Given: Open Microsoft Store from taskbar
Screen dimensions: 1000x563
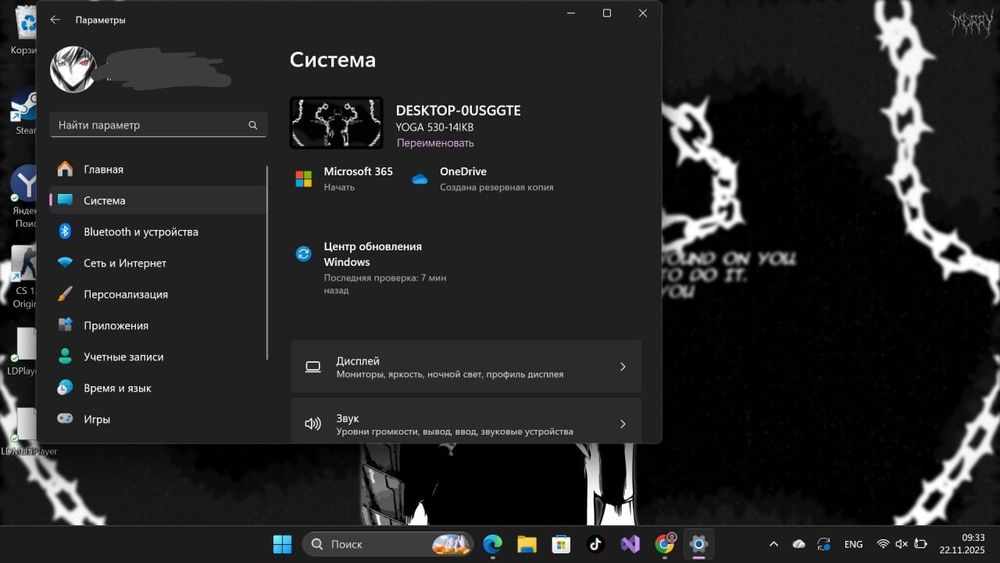Looking at the screenshot, I should tap(561, 544).
